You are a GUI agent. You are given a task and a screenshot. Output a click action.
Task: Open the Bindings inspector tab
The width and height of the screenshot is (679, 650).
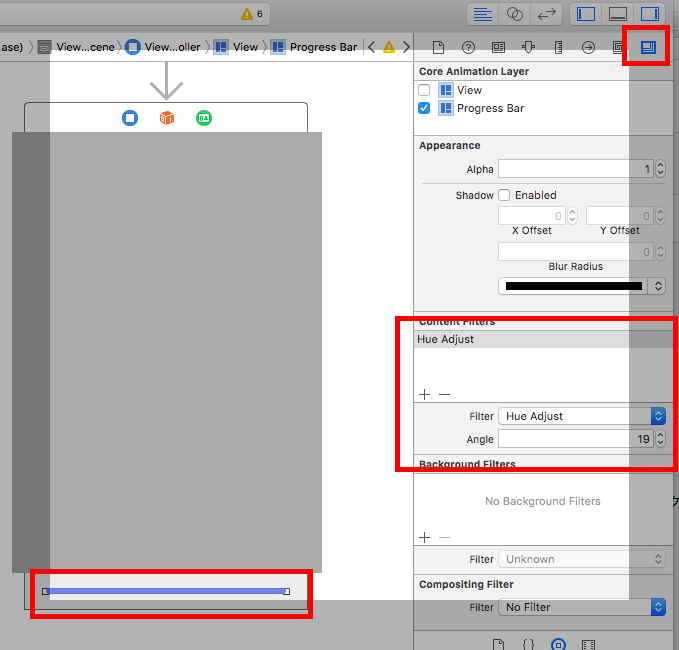[x=618, y=47]
